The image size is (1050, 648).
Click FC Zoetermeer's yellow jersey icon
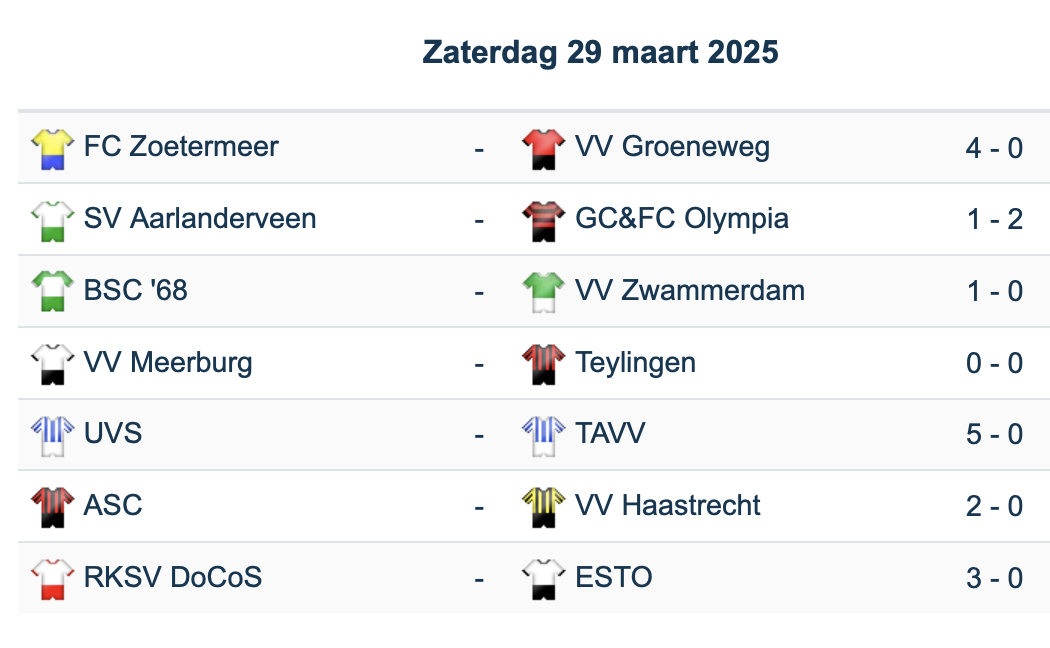point(52,148)
